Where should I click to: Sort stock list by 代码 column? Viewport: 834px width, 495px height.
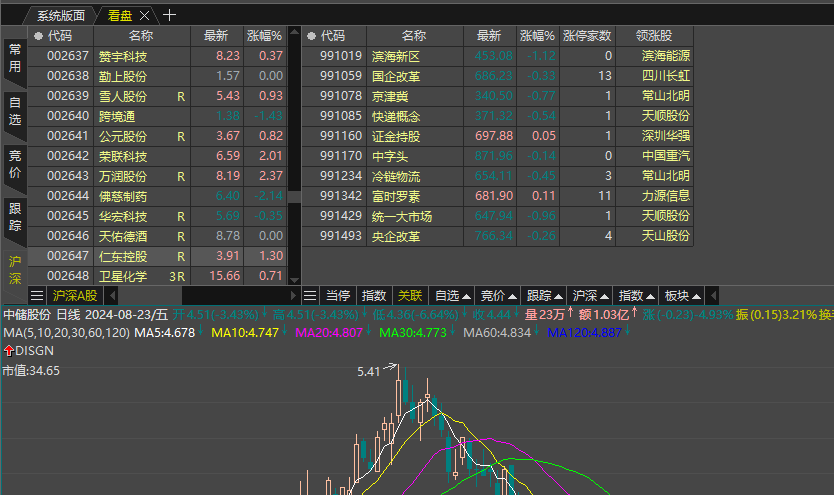pos(60,36)
